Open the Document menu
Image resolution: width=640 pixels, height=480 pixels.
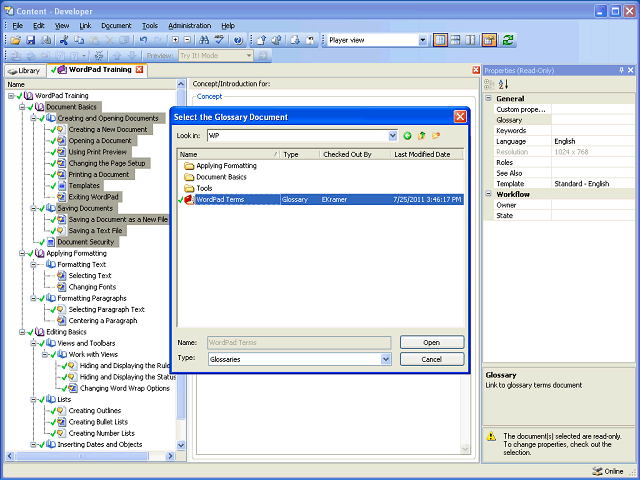116,26
